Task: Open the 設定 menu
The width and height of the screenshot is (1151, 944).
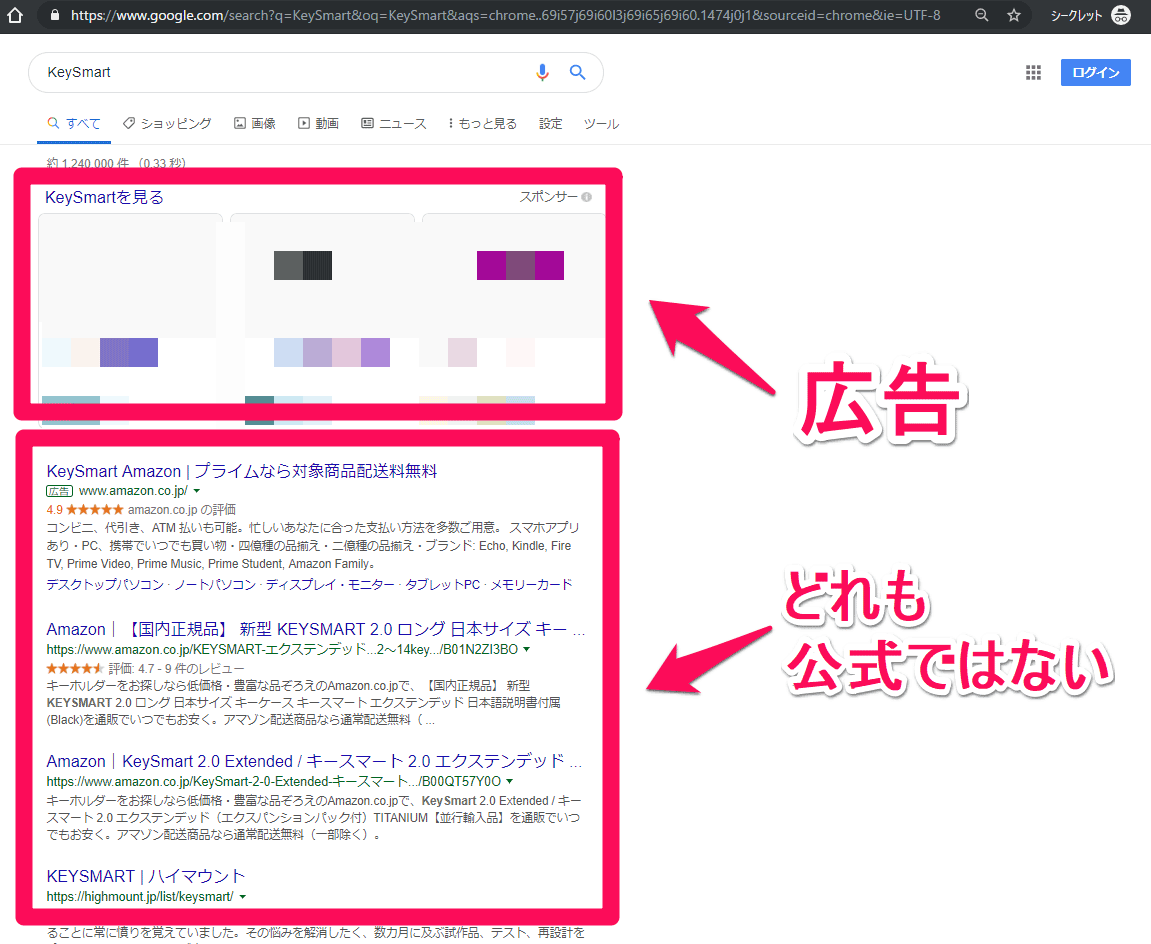Action: (x=551, y=123)
